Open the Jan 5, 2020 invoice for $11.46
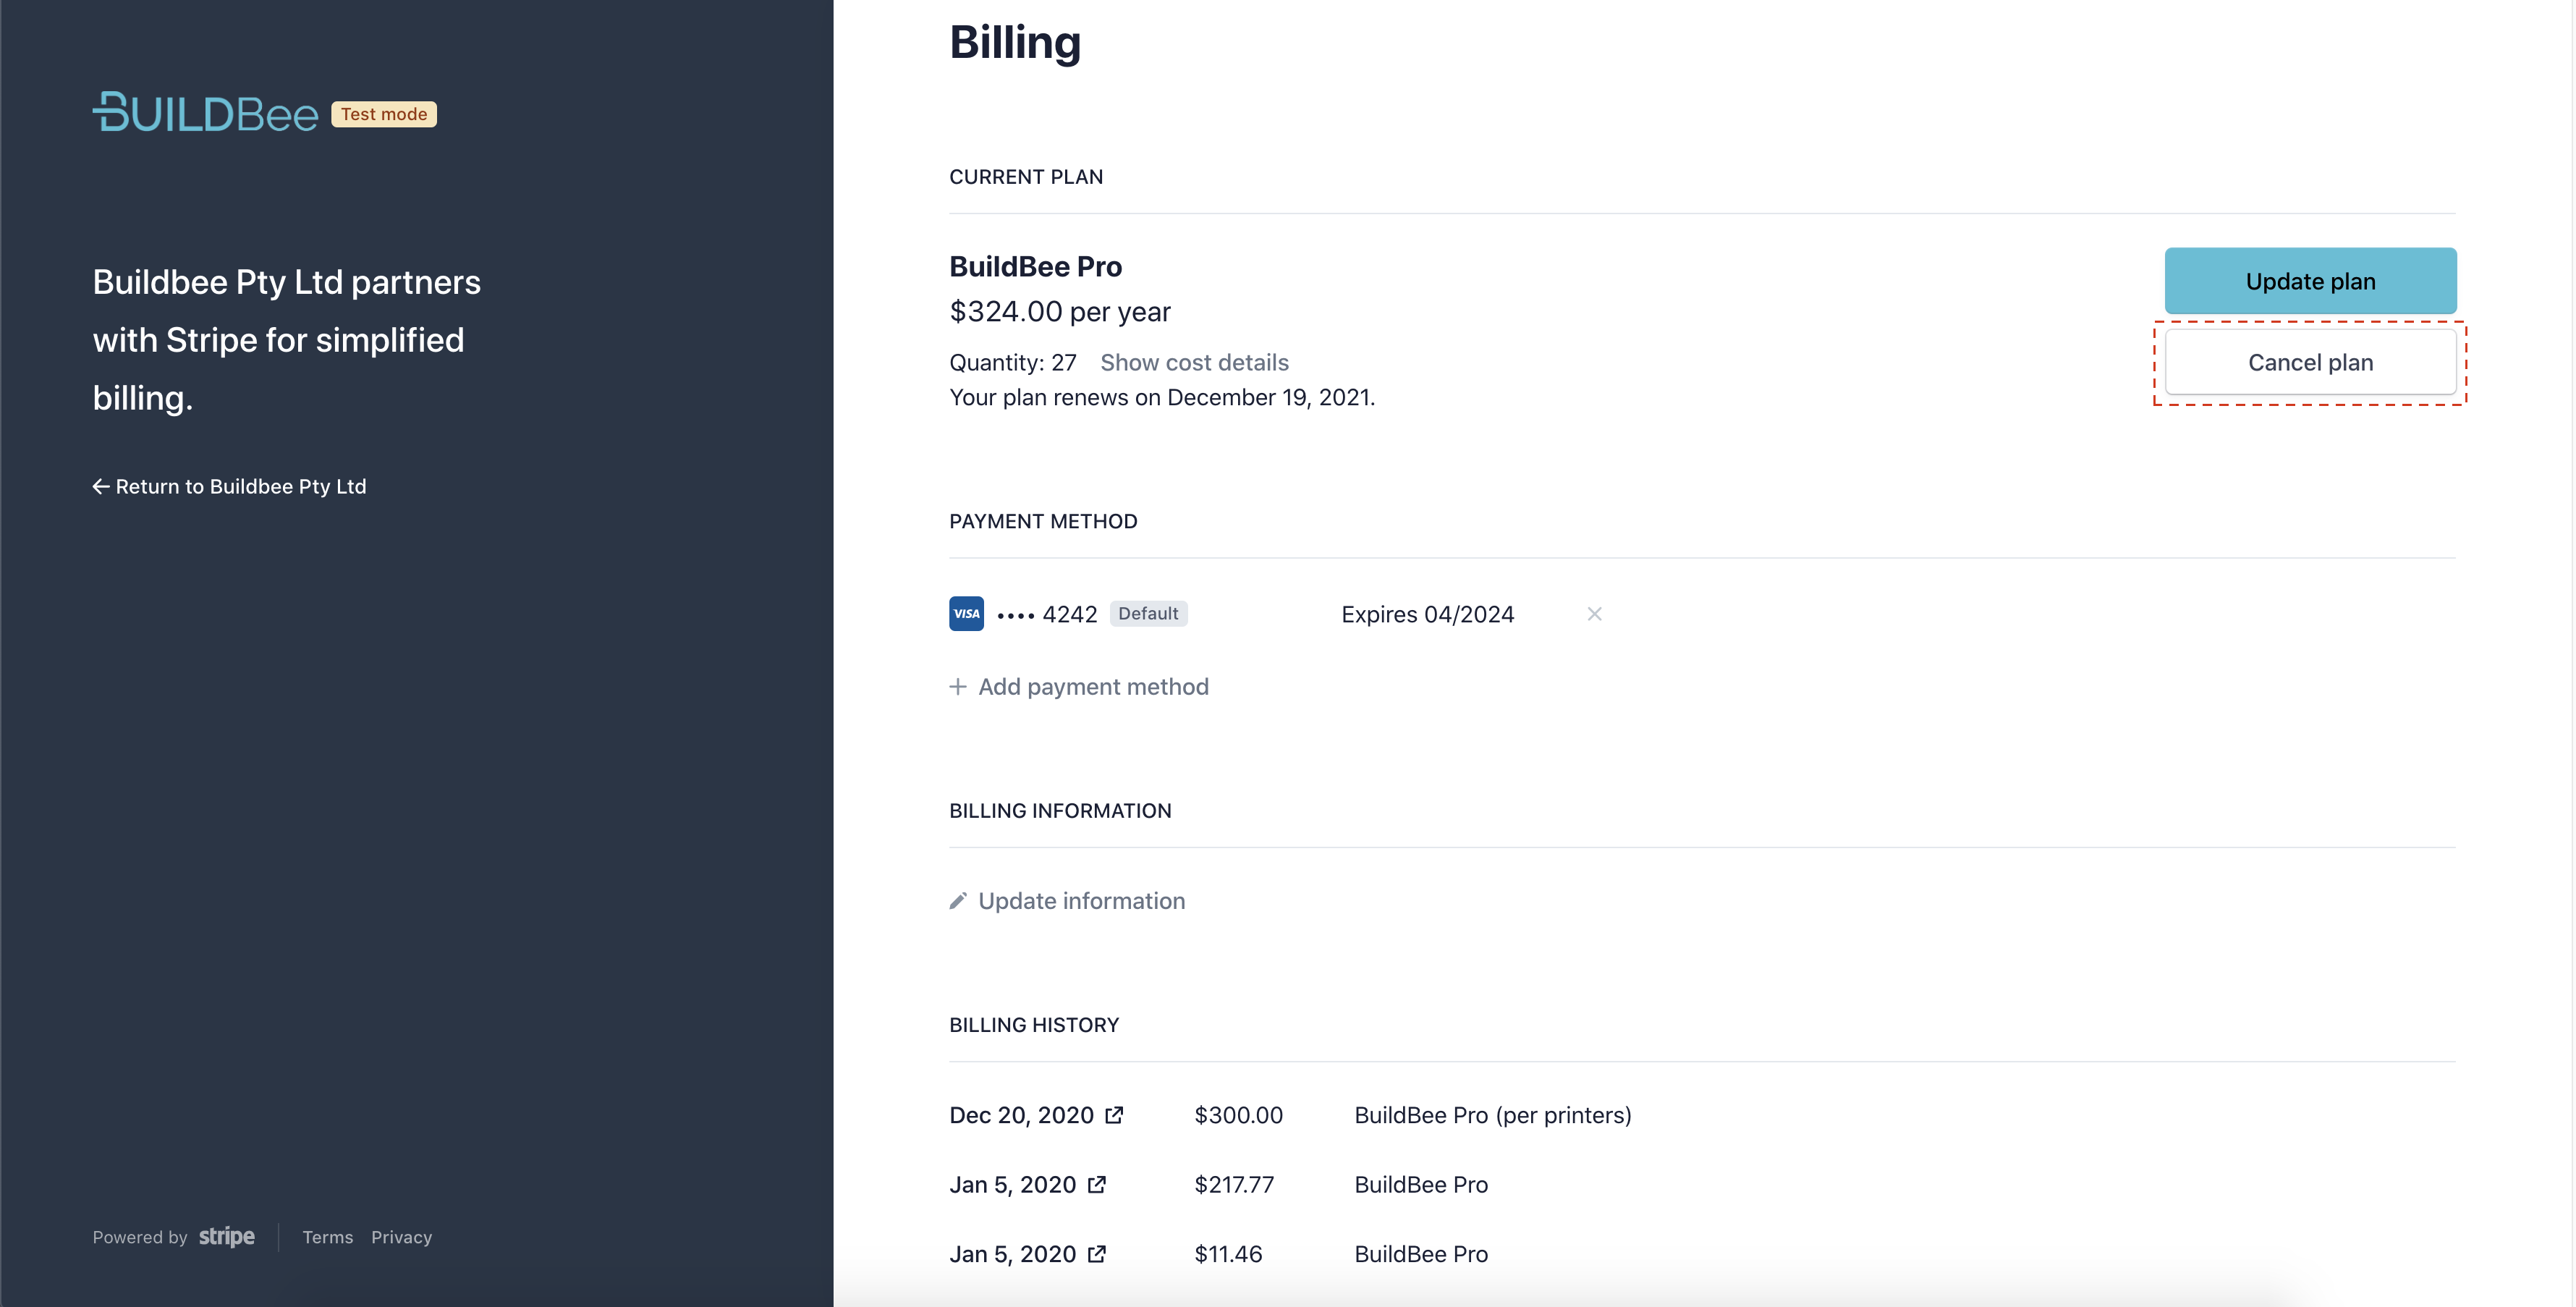This screenshot has width=2576, height=1307. point(1027,1254)
